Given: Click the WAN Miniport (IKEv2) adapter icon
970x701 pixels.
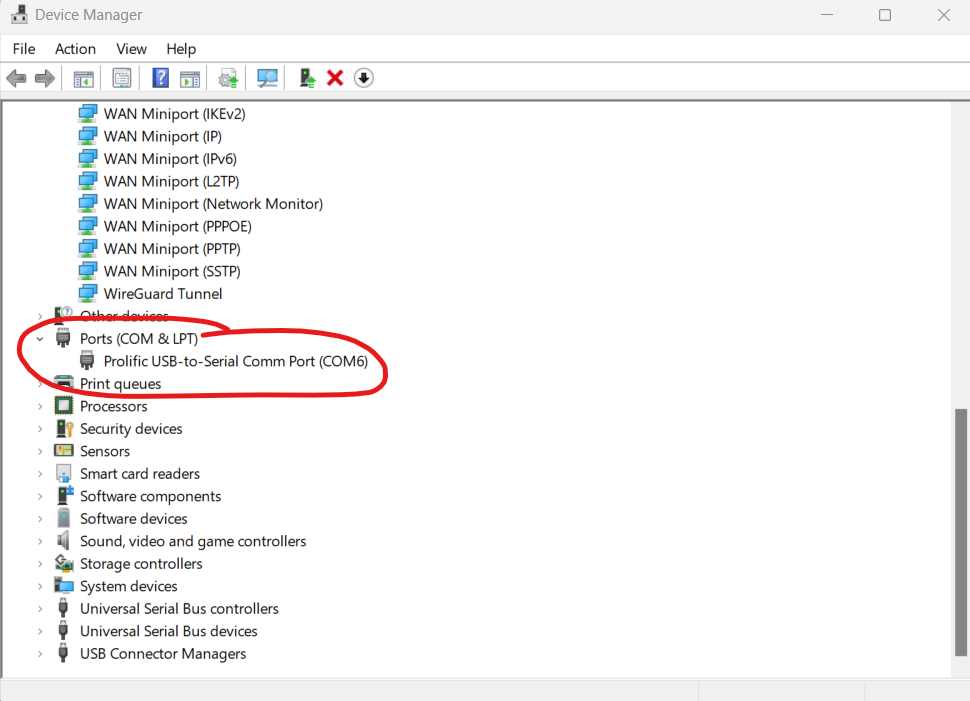Looking at the screenshot, I should pyautogui.click(x=88, y=114).
